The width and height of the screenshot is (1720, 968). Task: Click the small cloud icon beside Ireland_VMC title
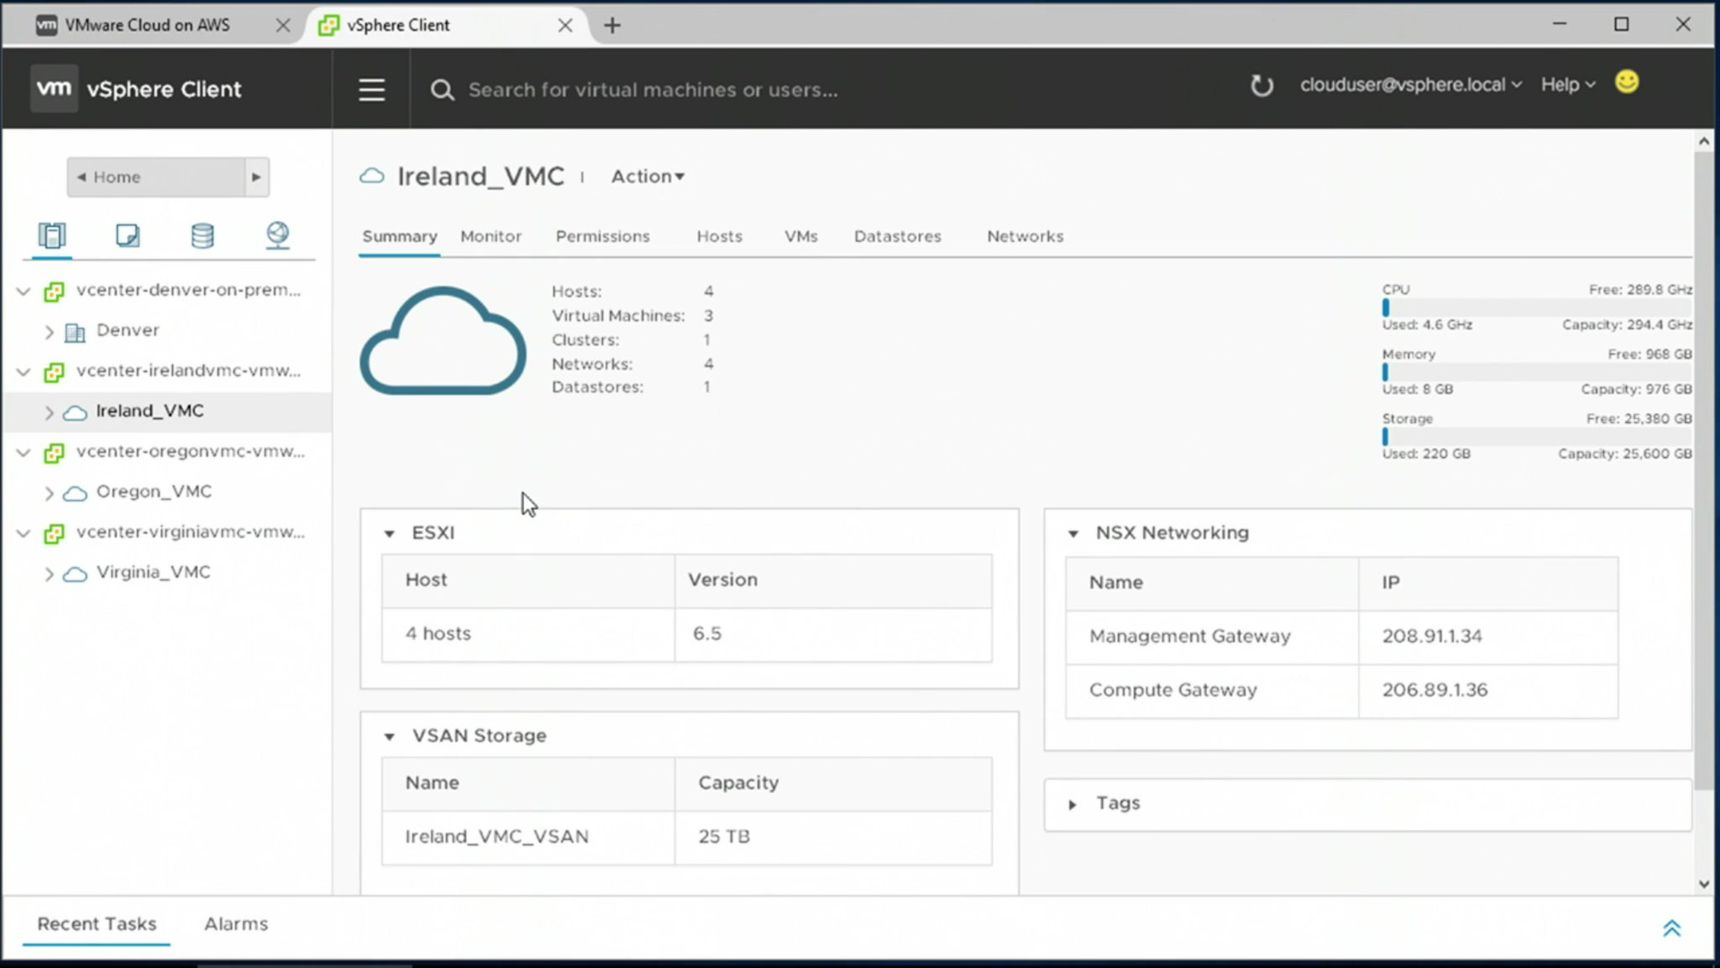coord(372,176)
